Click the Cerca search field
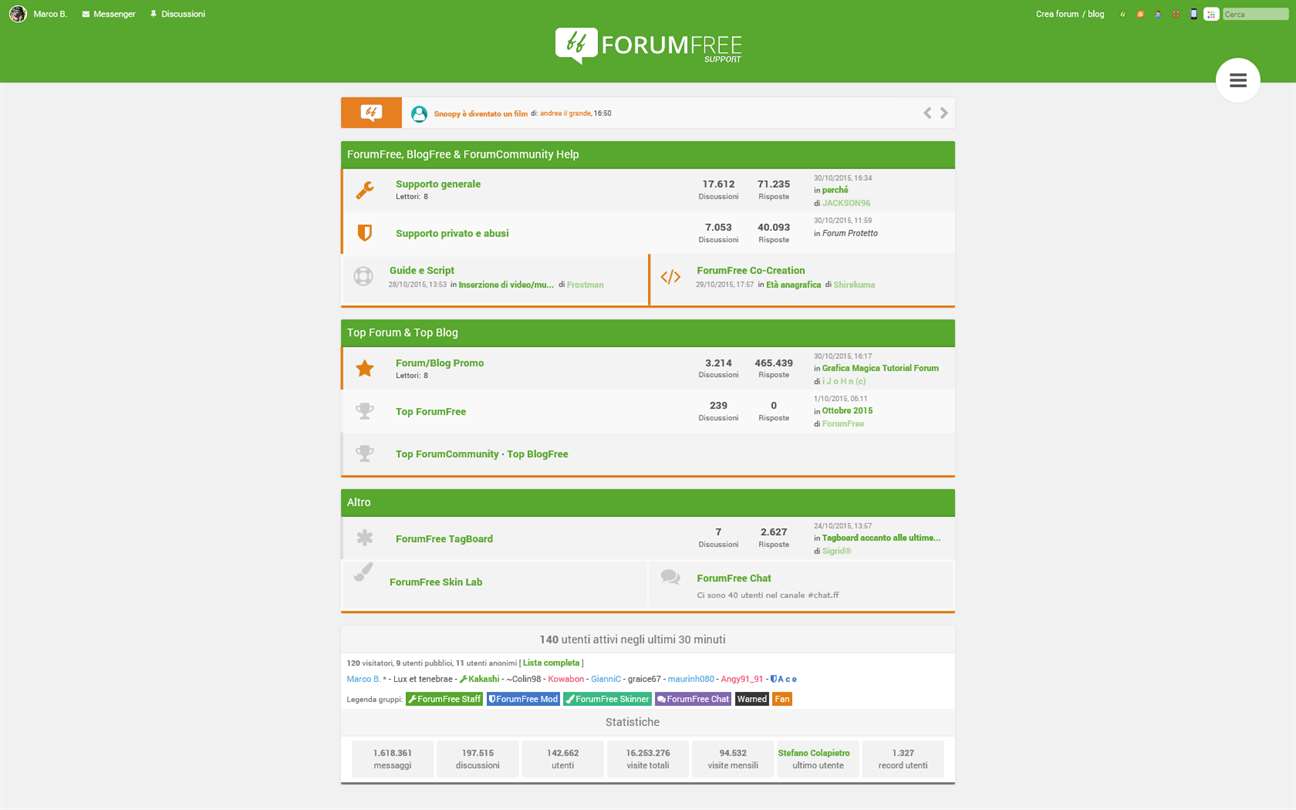The image size is (1296, 810). (x=1255, y=14)
